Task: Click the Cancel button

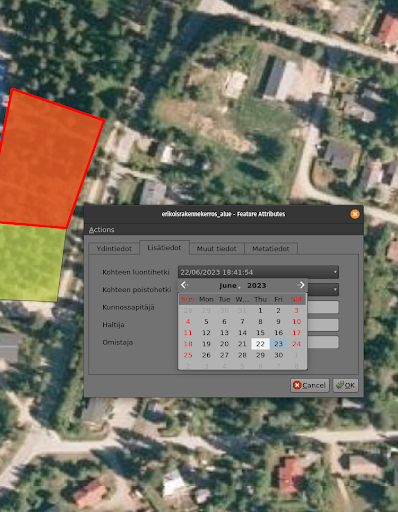Action: 310,385
